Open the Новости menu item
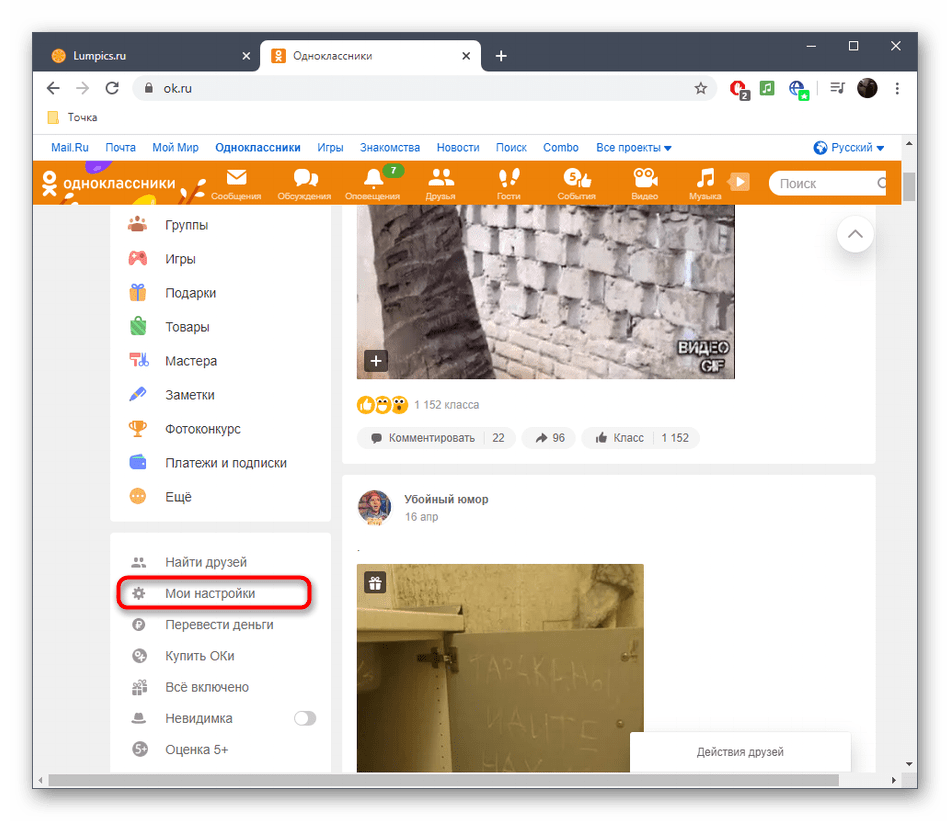Image resolution: width=950 pixels, height=821 pixels. tap(458, 147)
